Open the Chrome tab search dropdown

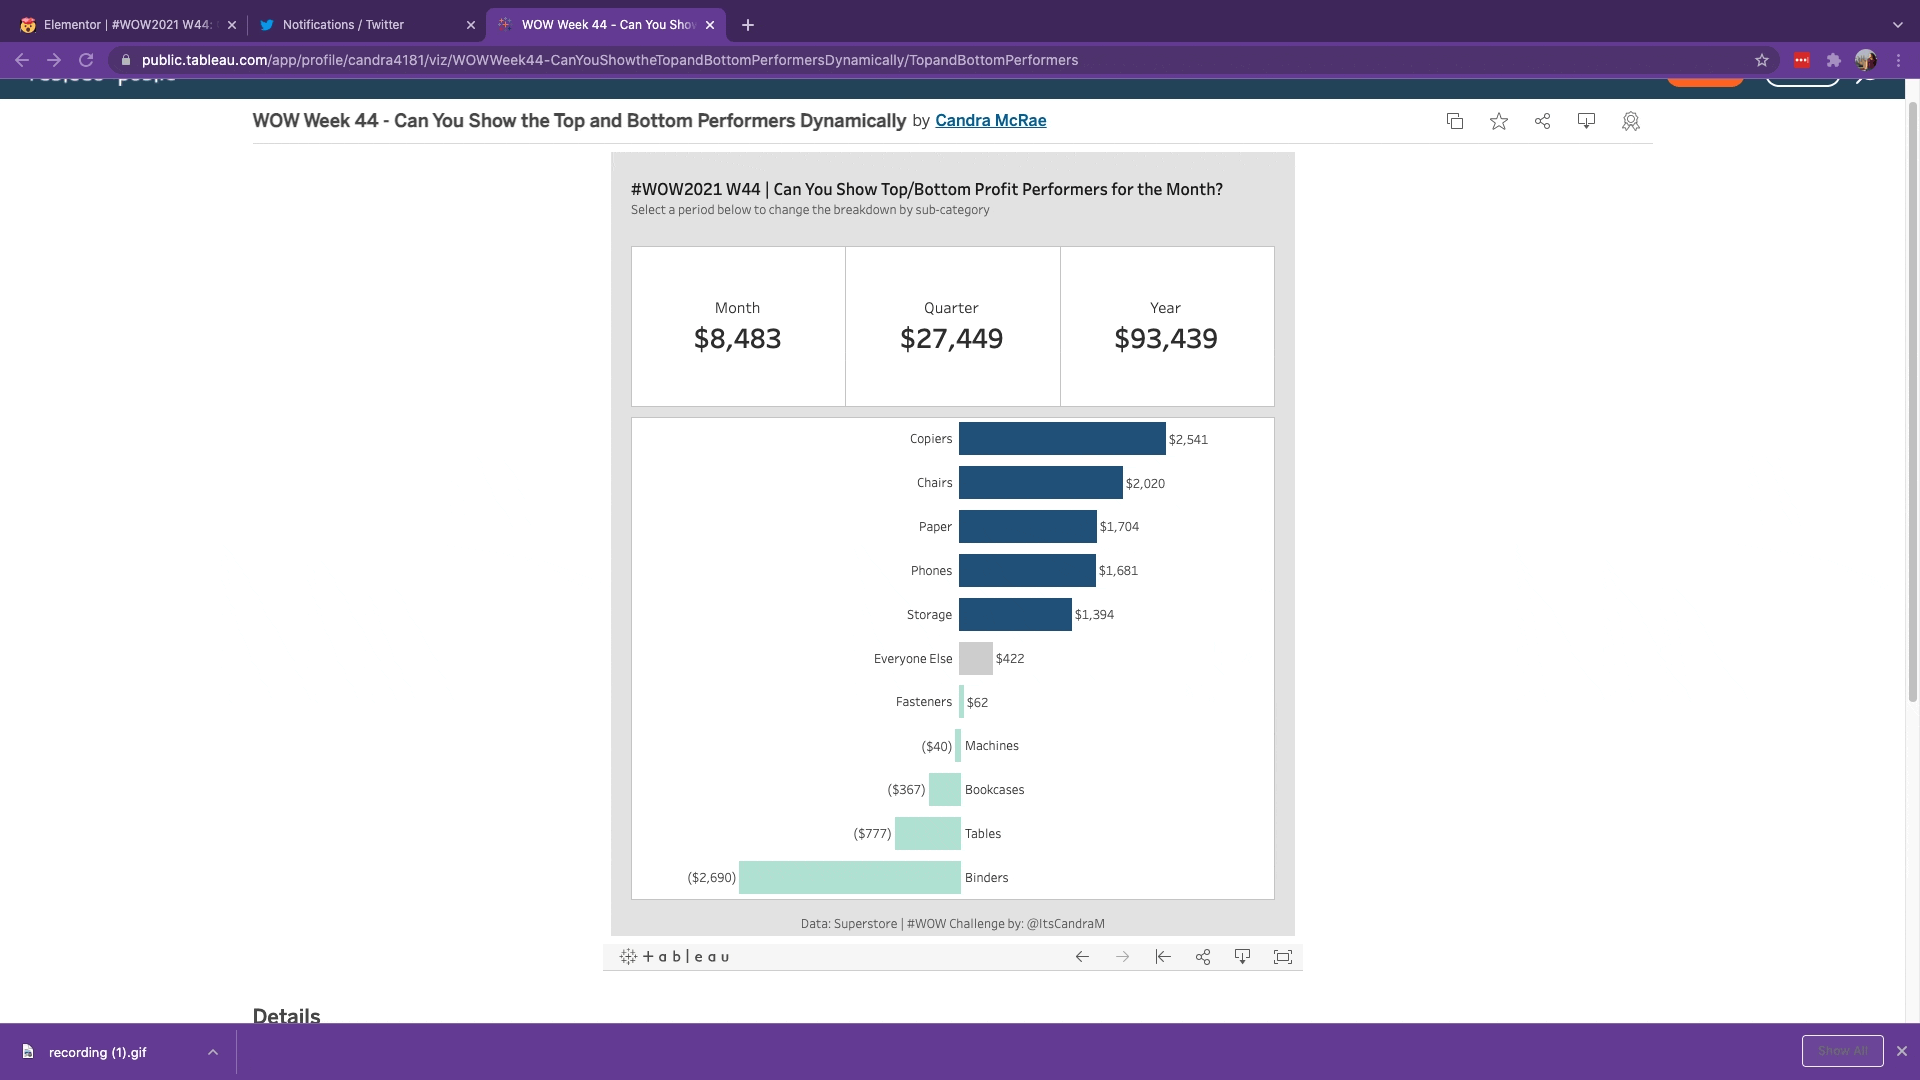tap(1897, 24)
